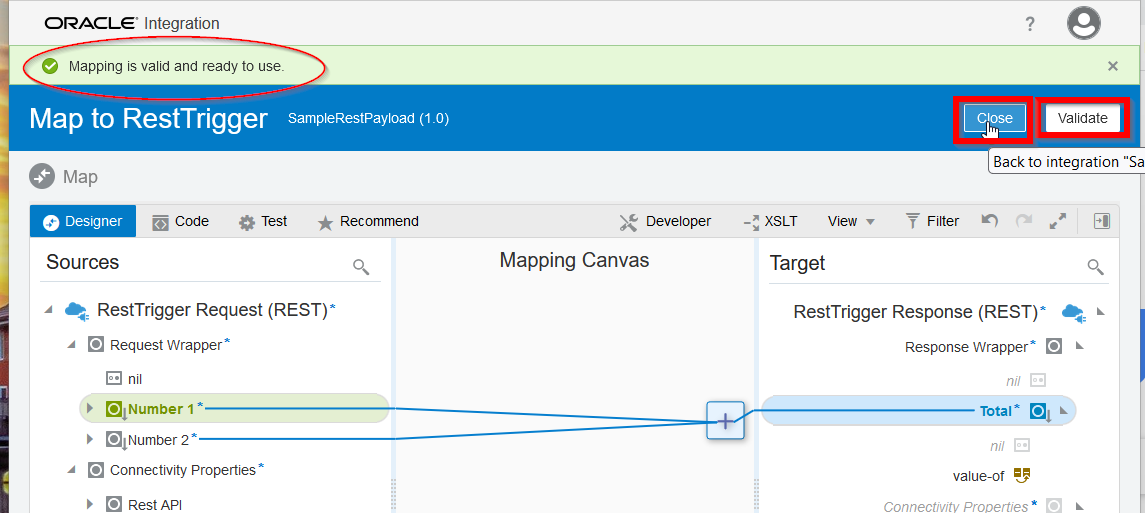This screenshot has height=513, width=1145.
Task: Expand the Number 2 source node
Action: coord(90,439)
